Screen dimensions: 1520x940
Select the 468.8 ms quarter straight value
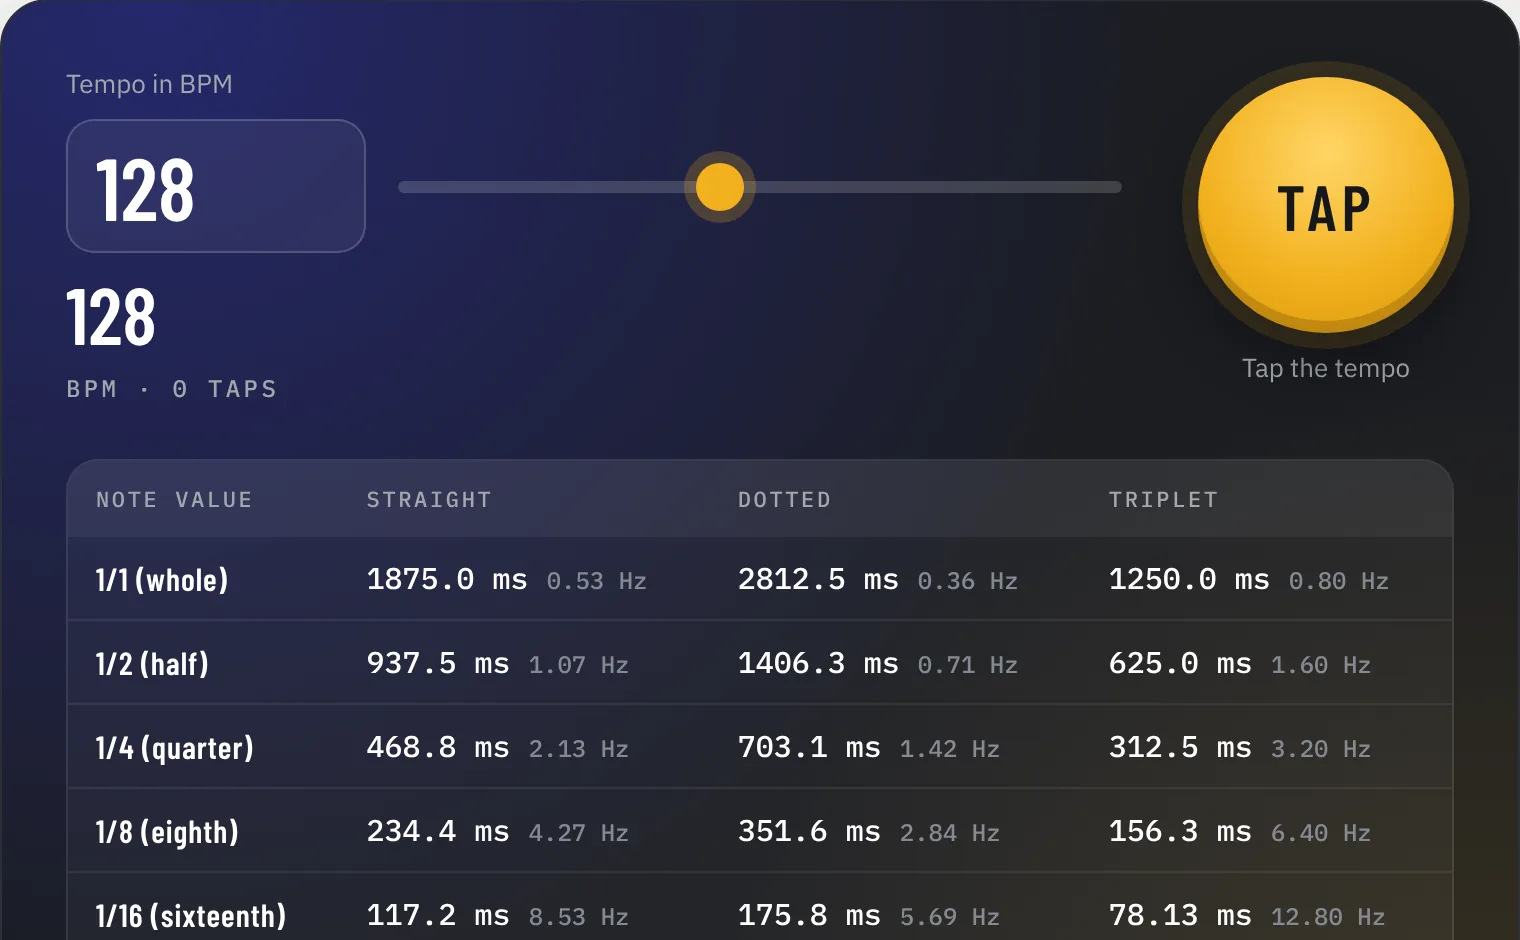438,748
